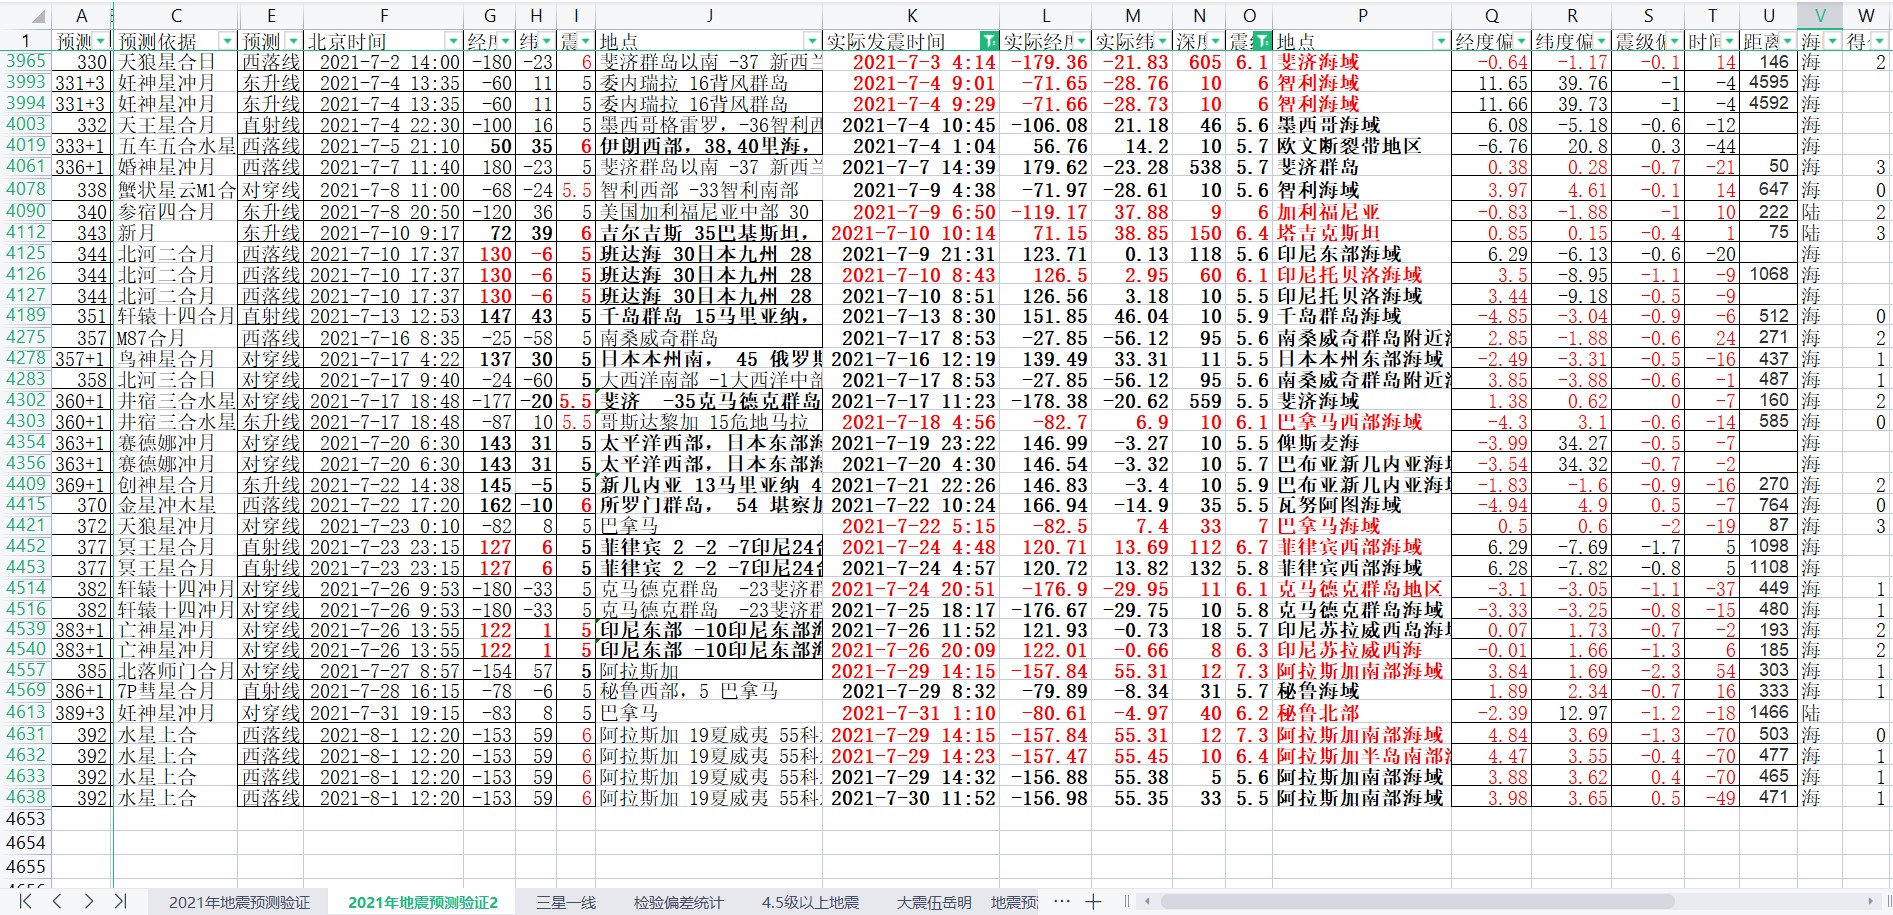Show more sheet tabs via the ellipsis
The height and width of the screenshot is (915, 1893).
pos(1062,902)
